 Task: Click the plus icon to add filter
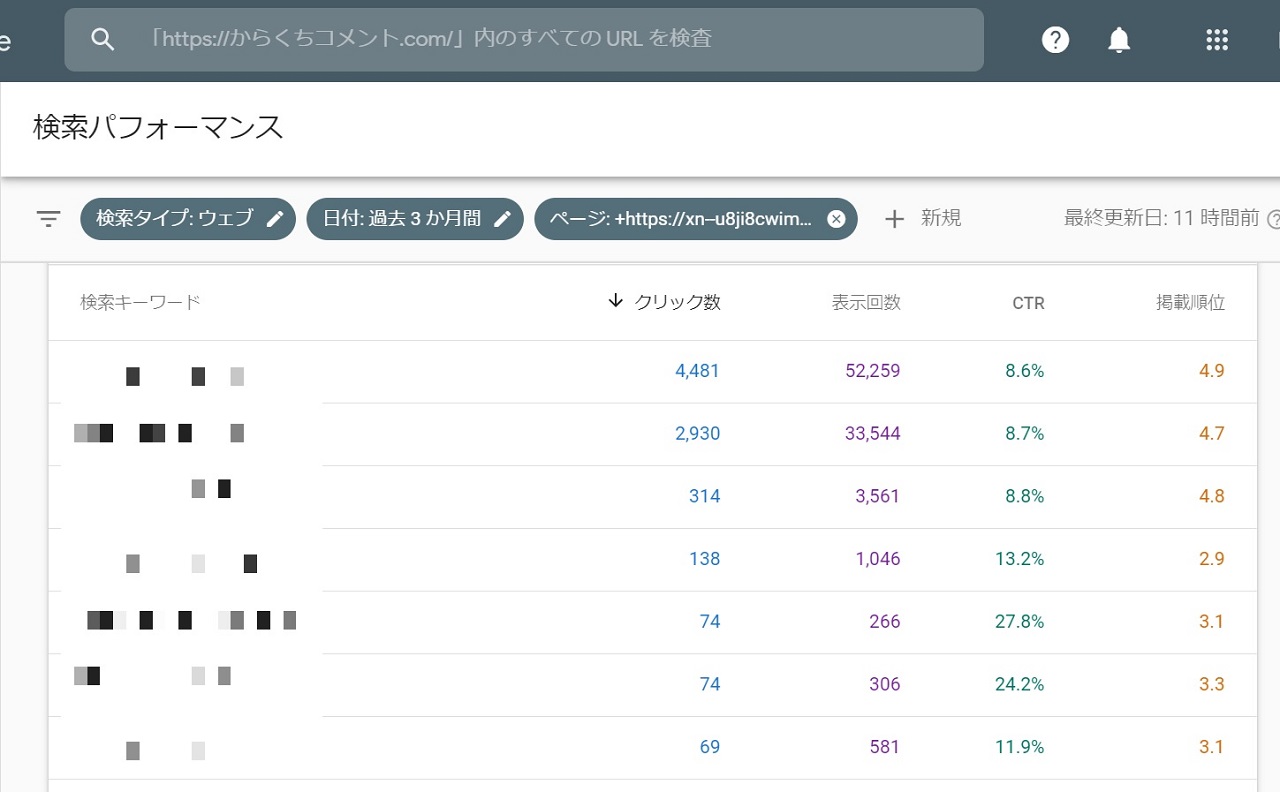(894, 219)
